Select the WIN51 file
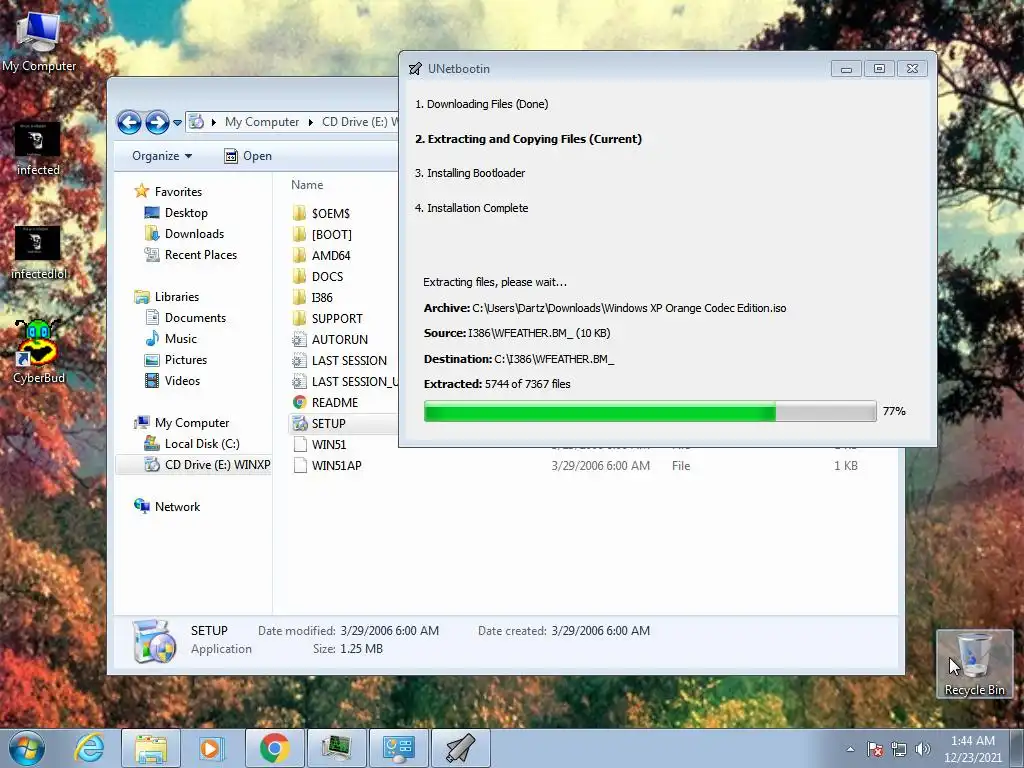The width and height of the screenshot is (1024, 768). click(x=319, y=444)
